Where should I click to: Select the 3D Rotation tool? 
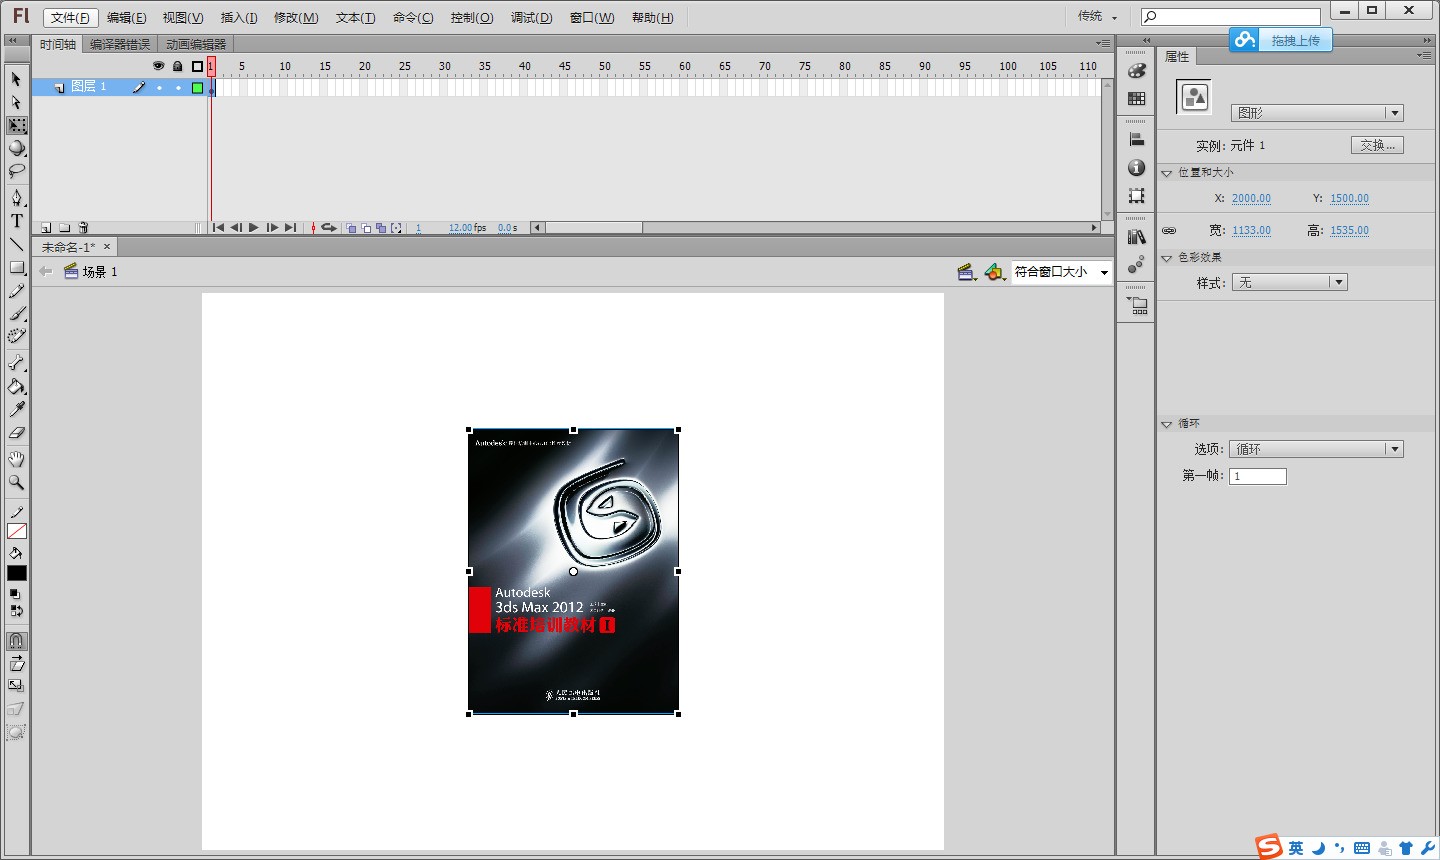pos(17,149)
